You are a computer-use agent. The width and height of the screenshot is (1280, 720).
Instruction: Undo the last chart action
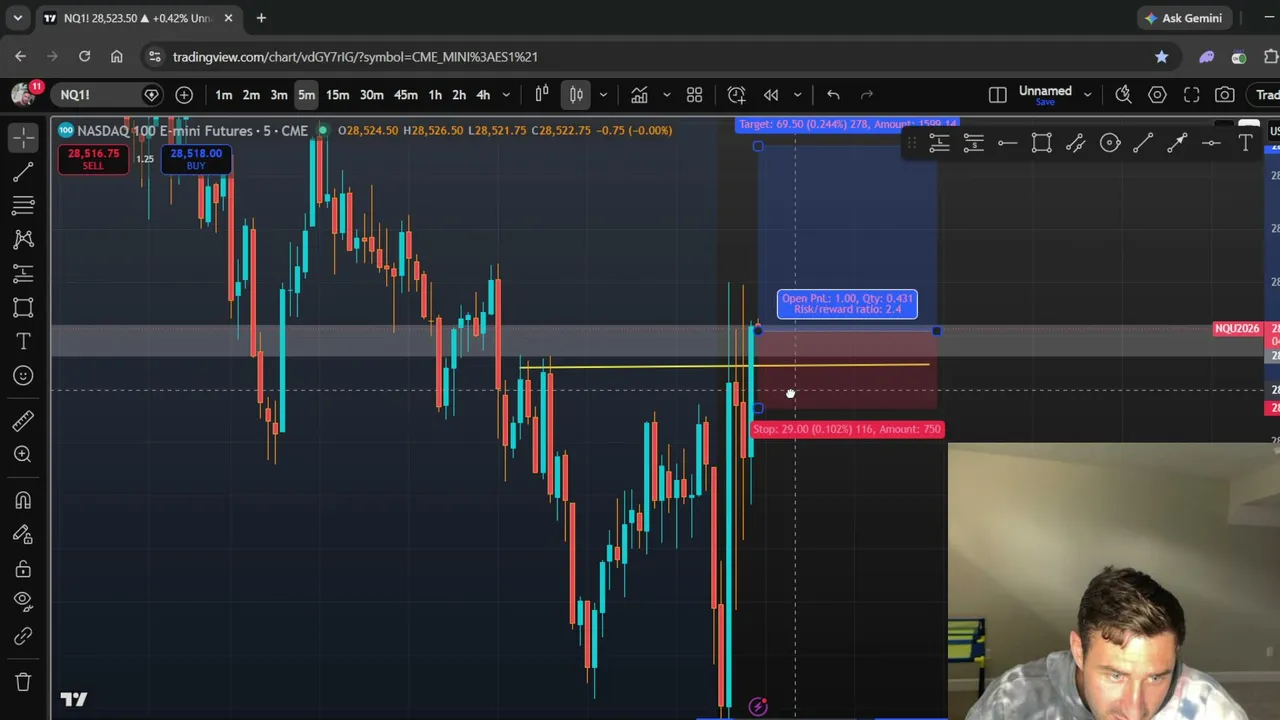click(833, 95)
